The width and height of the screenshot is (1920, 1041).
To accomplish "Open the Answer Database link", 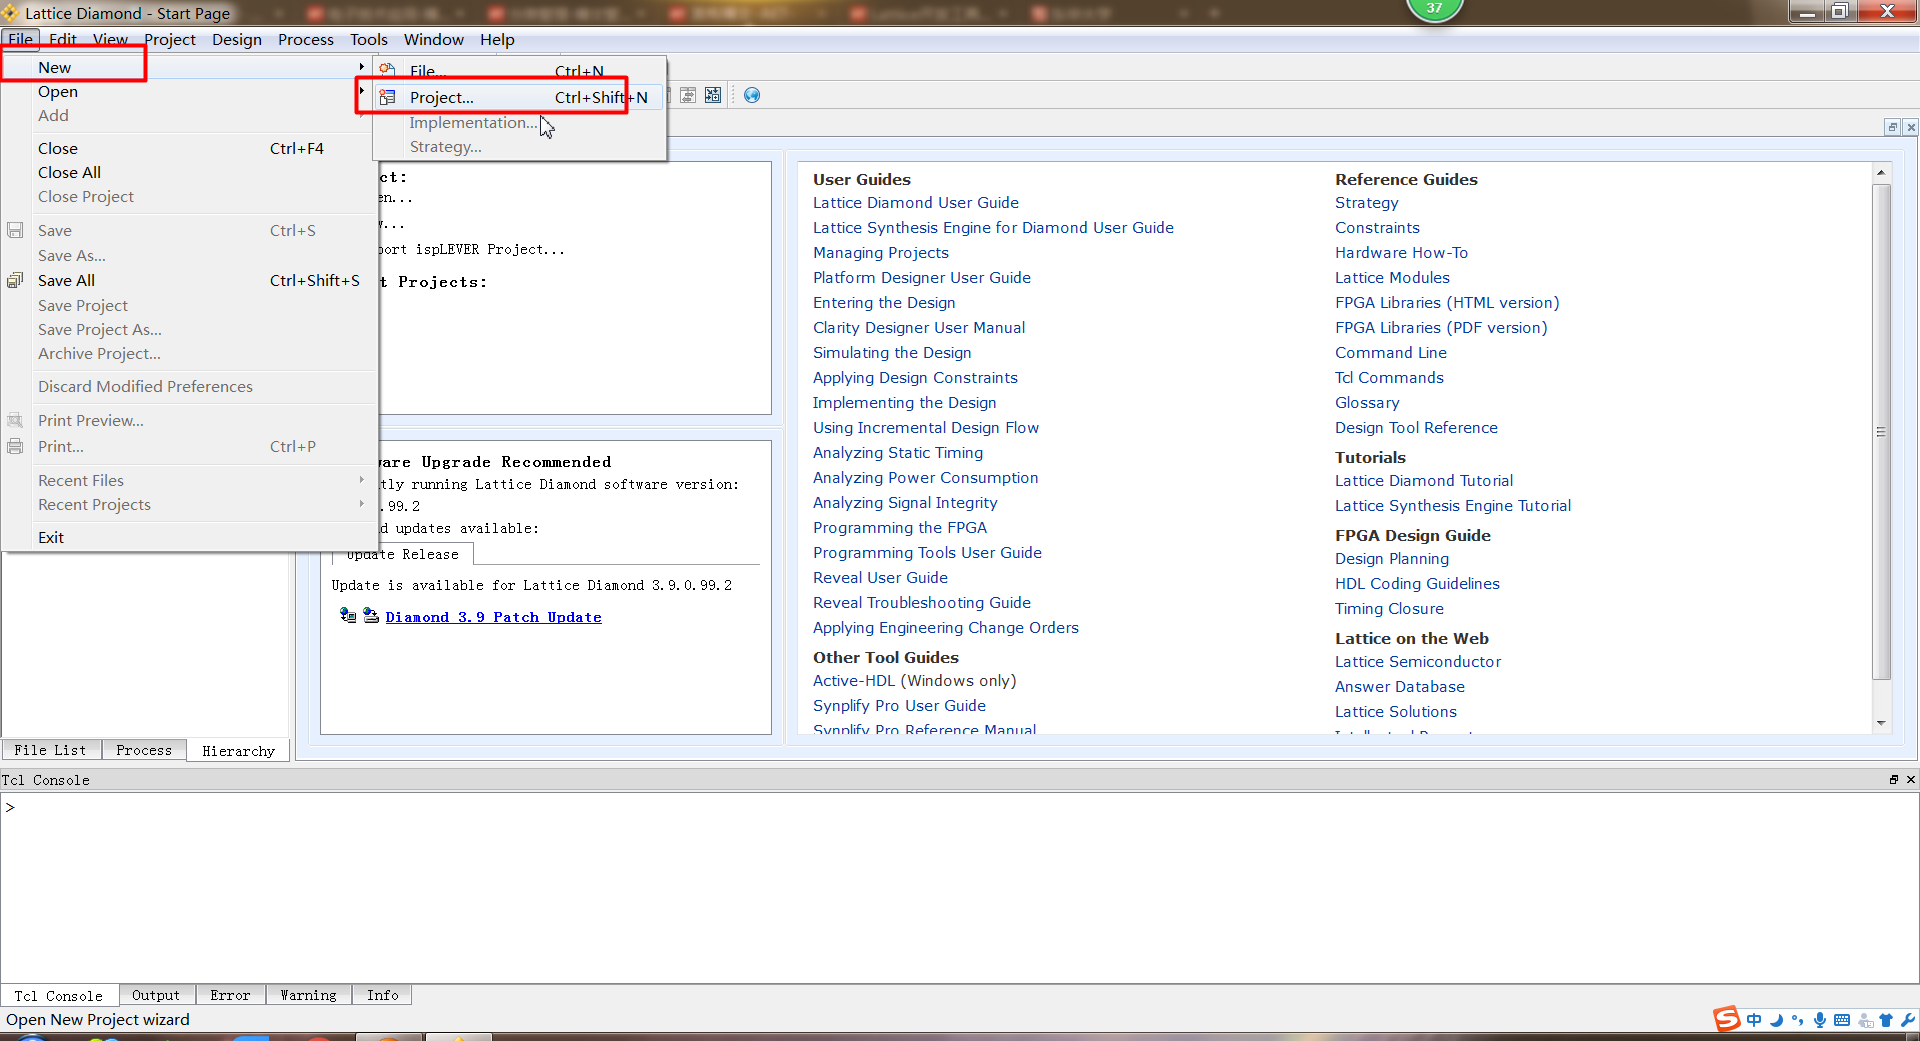I will coord(1400,686).
